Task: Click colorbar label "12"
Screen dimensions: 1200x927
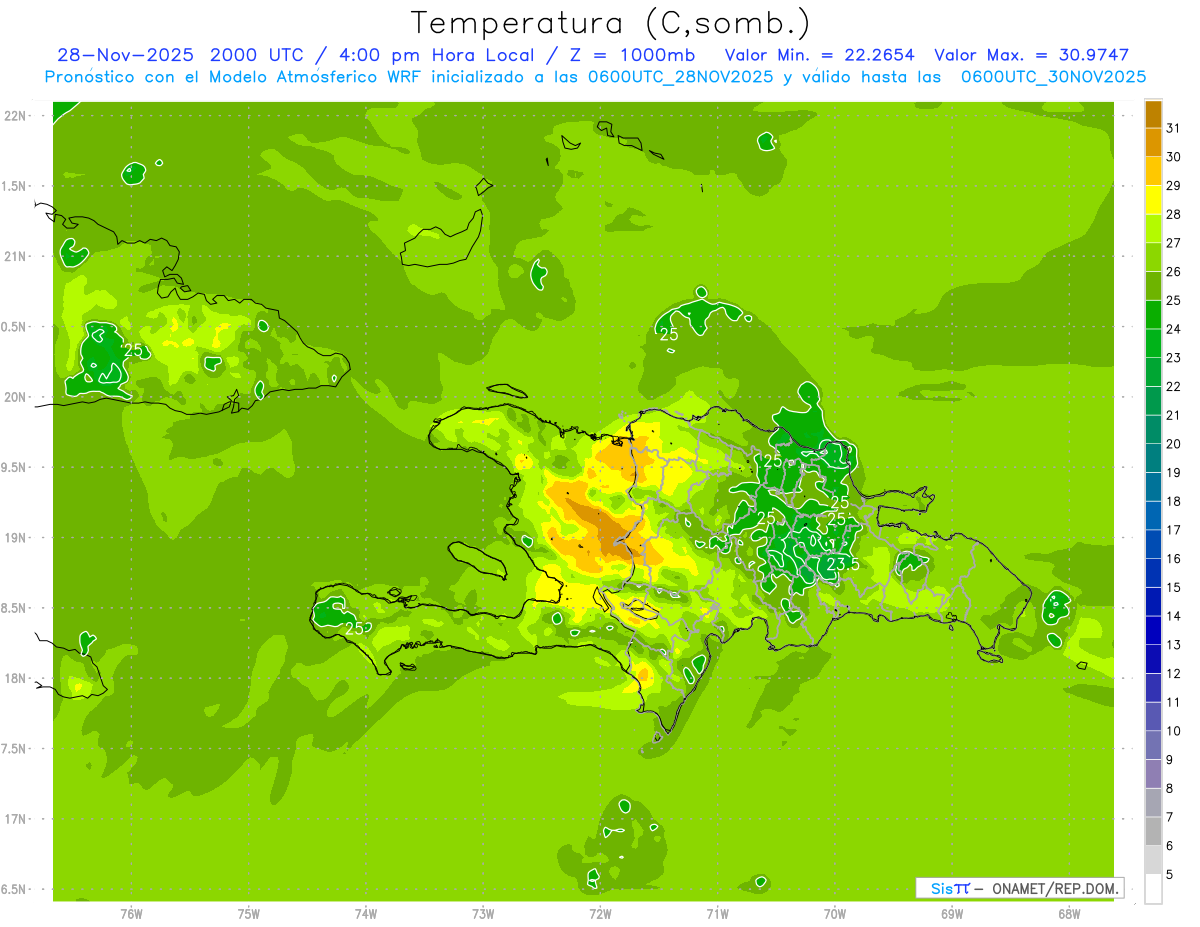Action: point(1174,674)
